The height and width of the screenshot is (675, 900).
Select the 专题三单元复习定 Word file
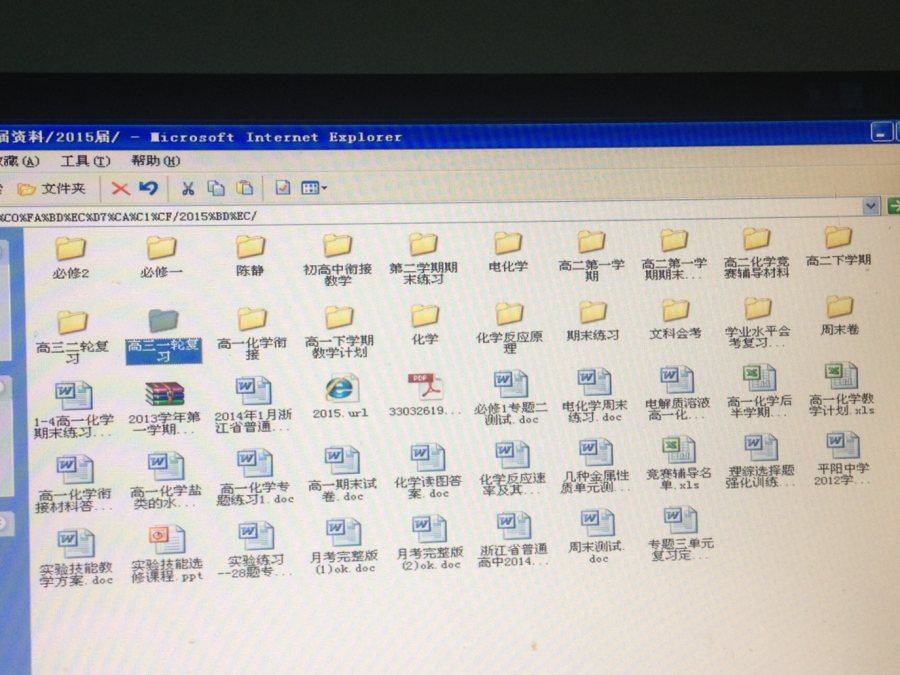point(681,534)
